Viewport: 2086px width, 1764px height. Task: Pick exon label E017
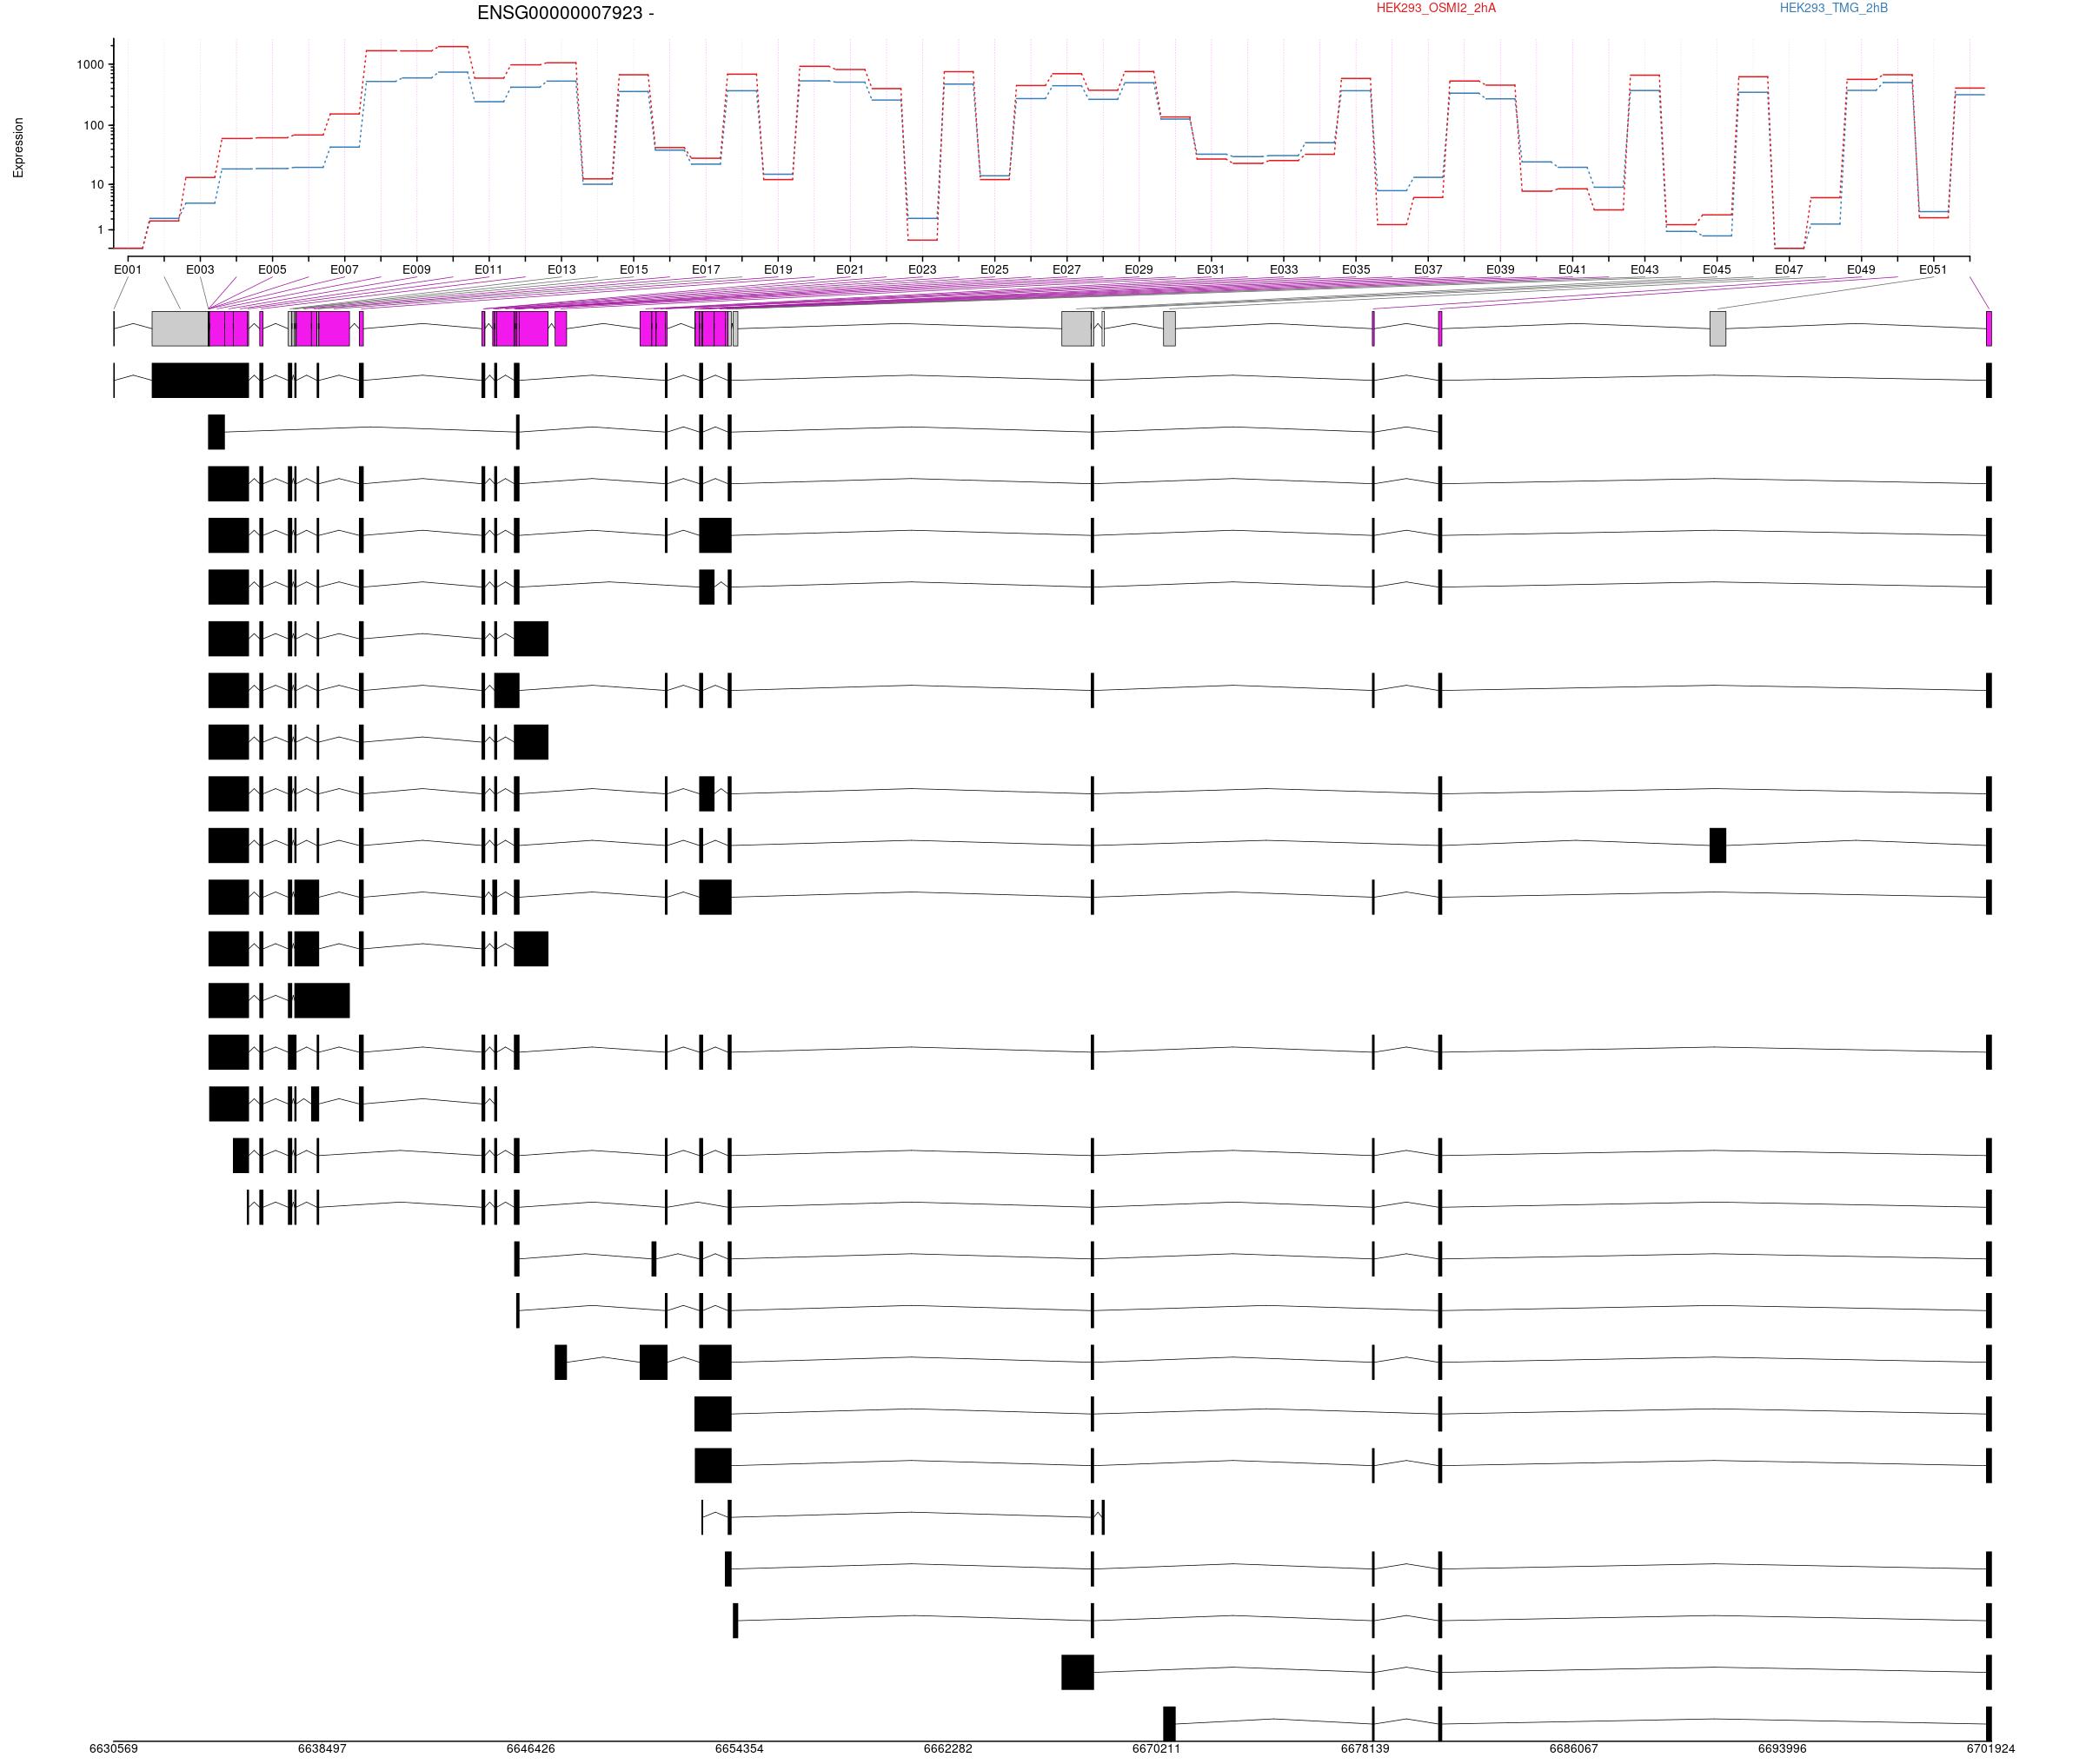coord(706,270)
